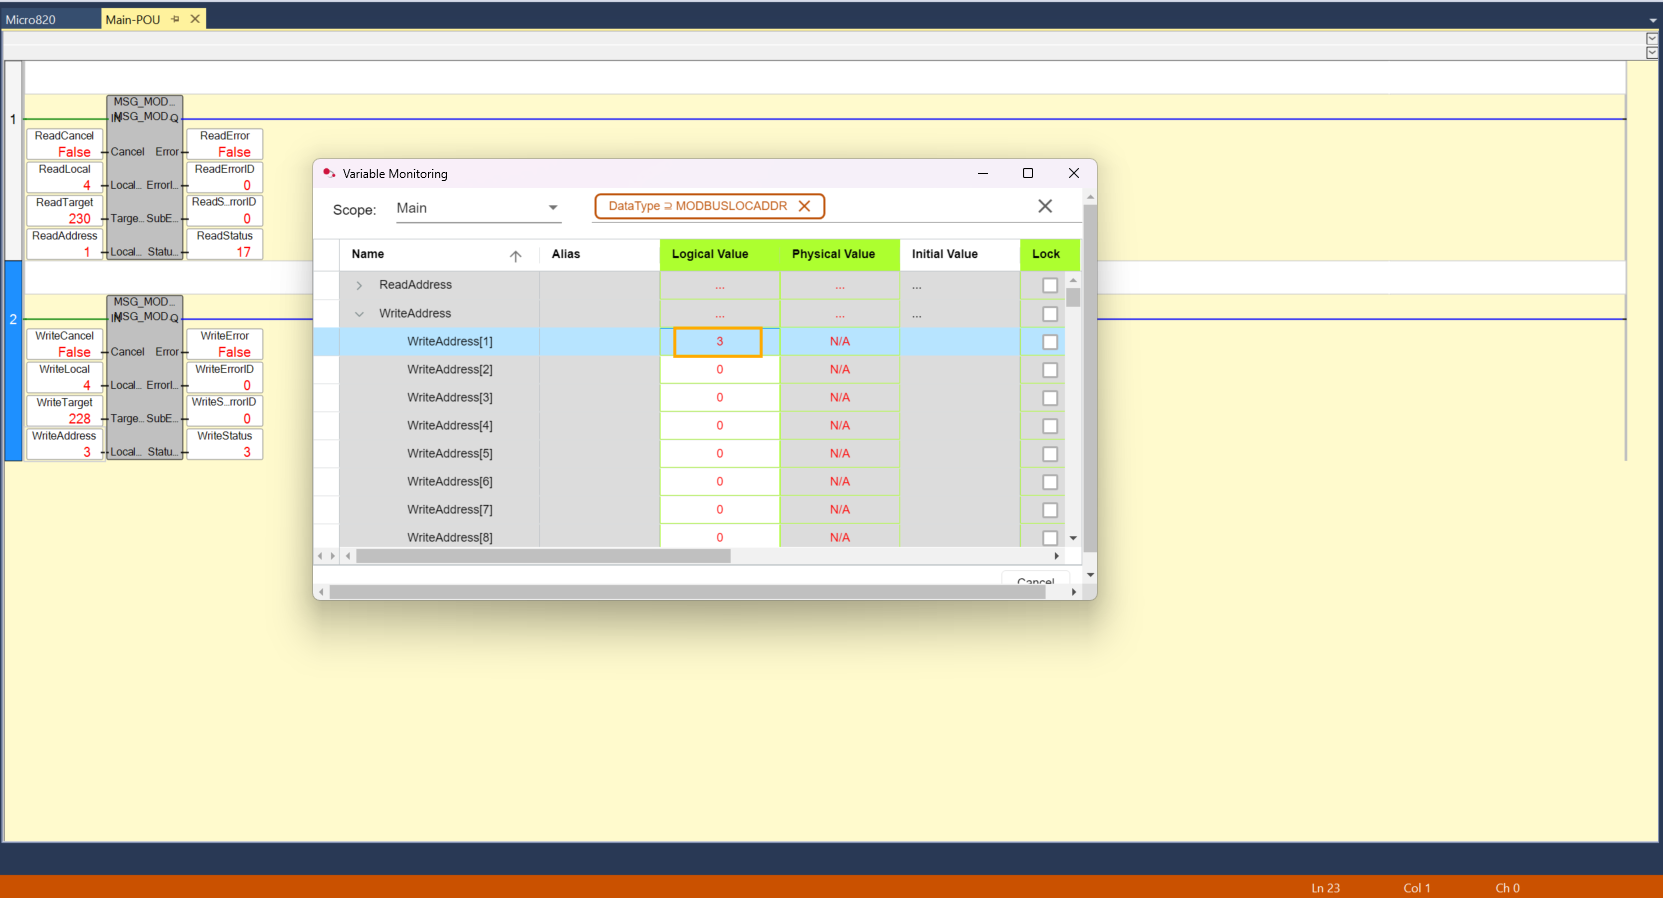This screenshot has width=1663, height=898.
Task: Enable Lock checkbox for ReadAddress
Action: point(1049,286)
